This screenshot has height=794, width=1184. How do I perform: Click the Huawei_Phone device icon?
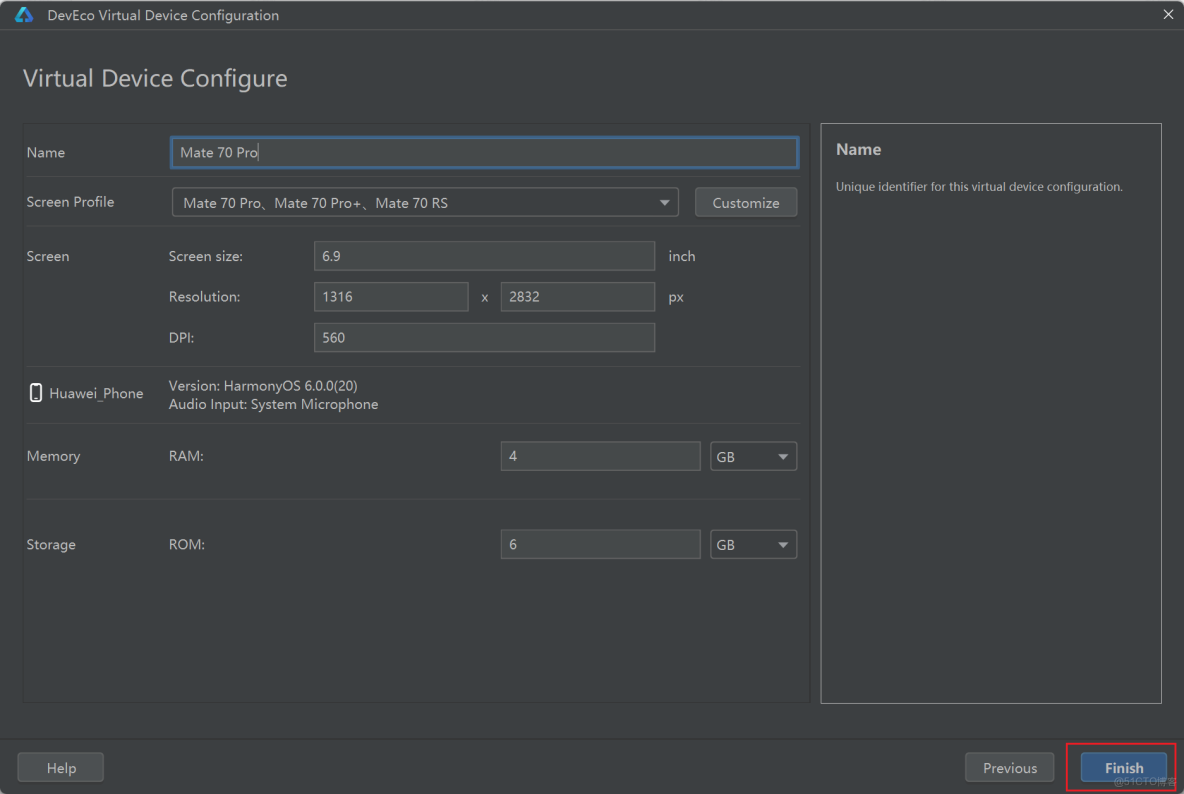pos(36,393)
